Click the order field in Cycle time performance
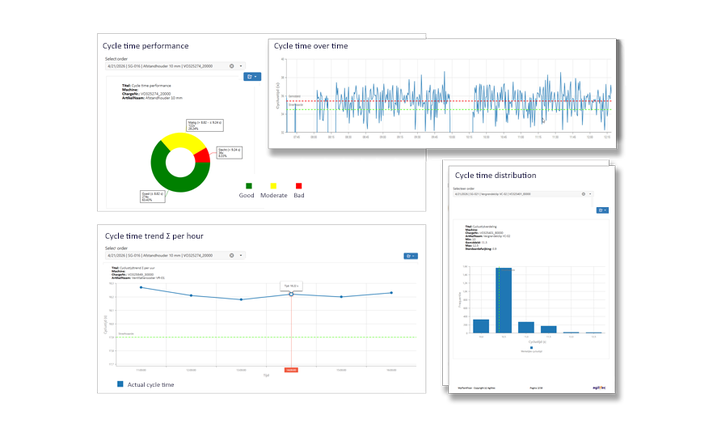713x424 pixels. [x=175, y=66]
